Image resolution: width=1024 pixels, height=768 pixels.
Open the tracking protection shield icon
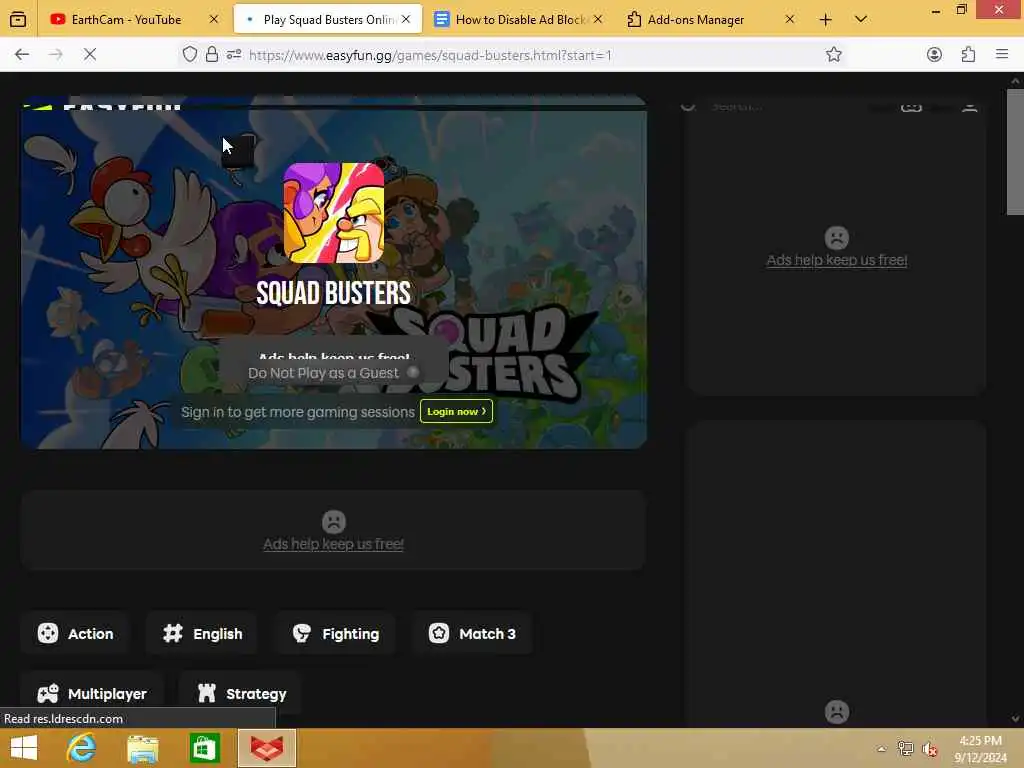(x=189, y=55)
